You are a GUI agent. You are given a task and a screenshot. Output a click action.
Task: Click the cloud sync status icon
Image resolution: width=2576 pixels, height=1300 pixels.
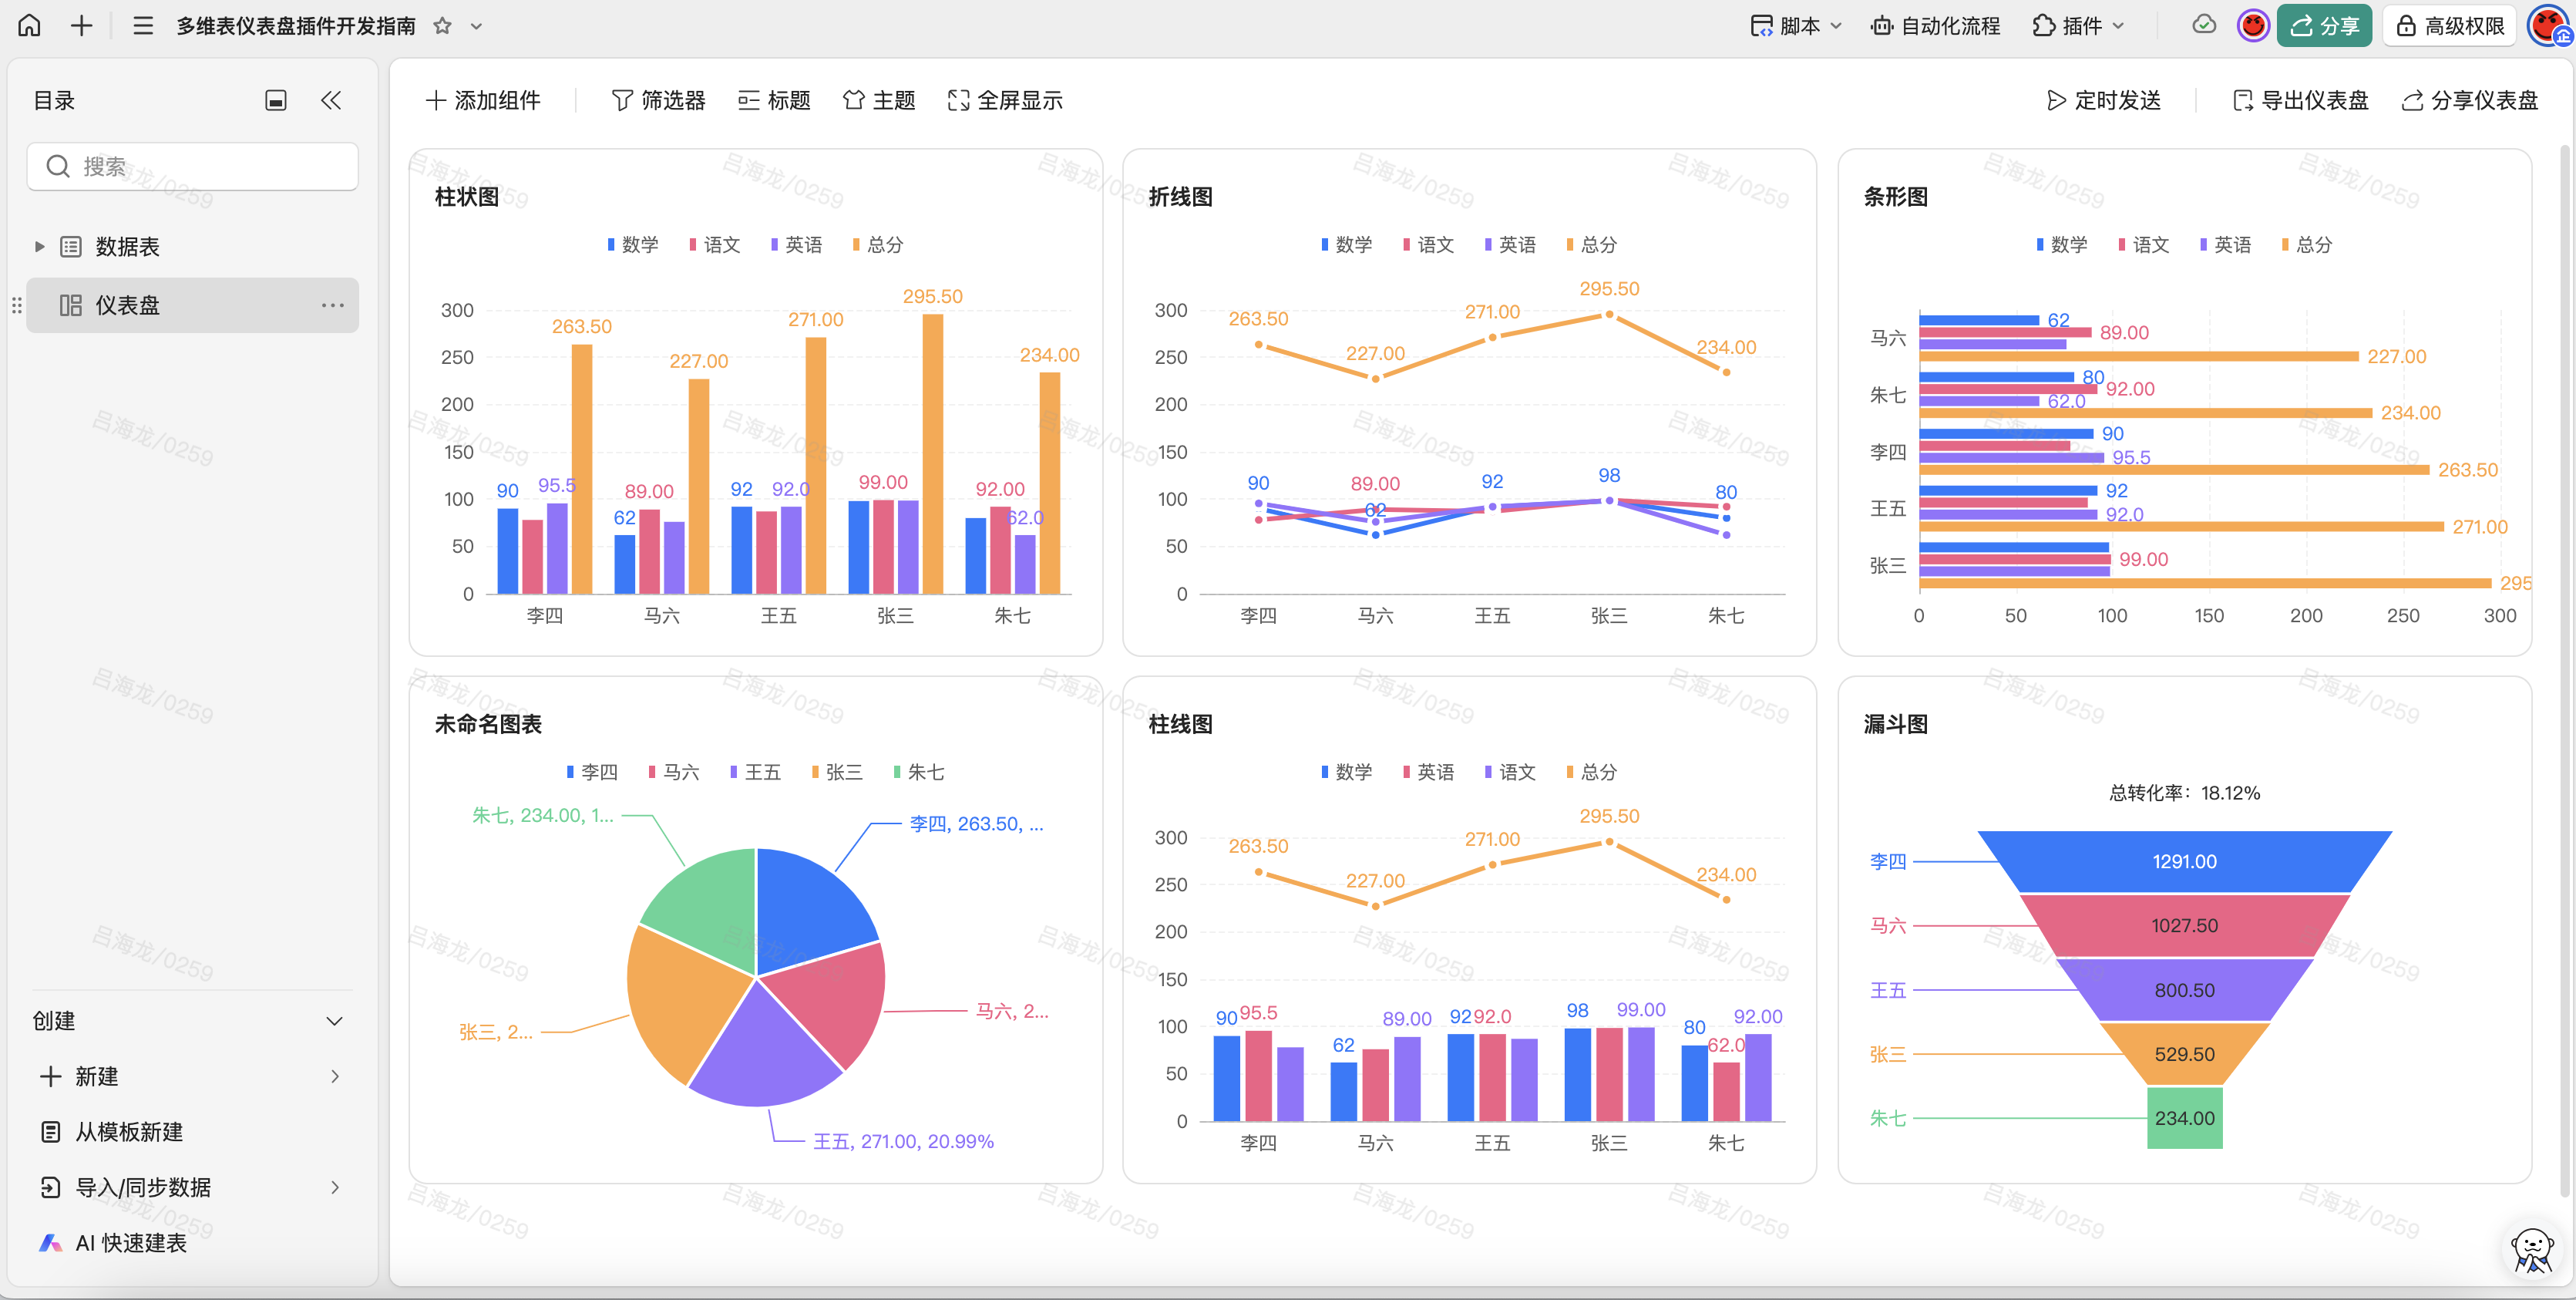tap(2204, 26)
